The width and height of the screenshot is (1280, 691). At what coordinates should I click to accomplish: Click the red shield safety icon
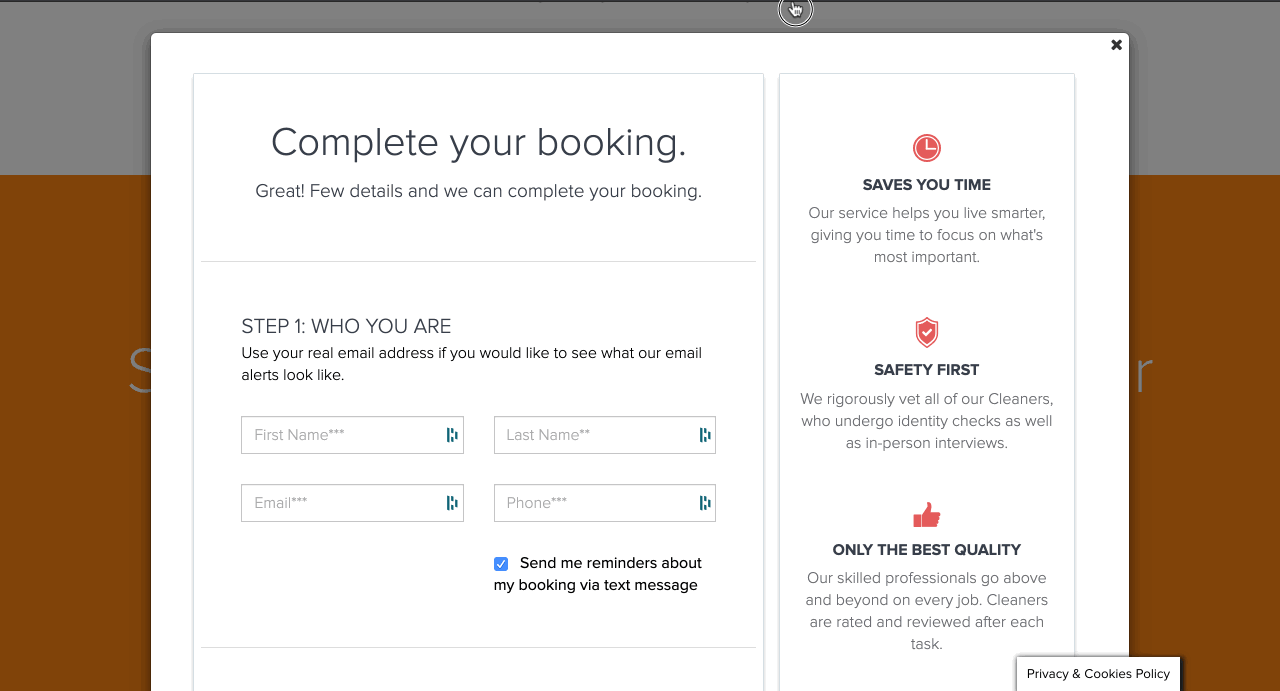coord(927,332)
